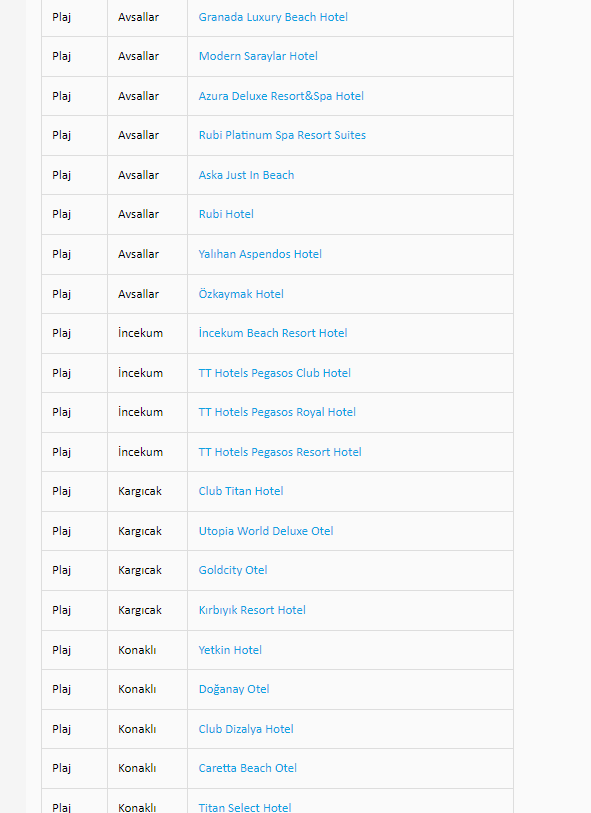The width and height of the screenshot is (591, 813).
Task: Click Konaklı cell in Club Dizalya Hotel row
Action: pyautogui.click(x=147, y=728)
